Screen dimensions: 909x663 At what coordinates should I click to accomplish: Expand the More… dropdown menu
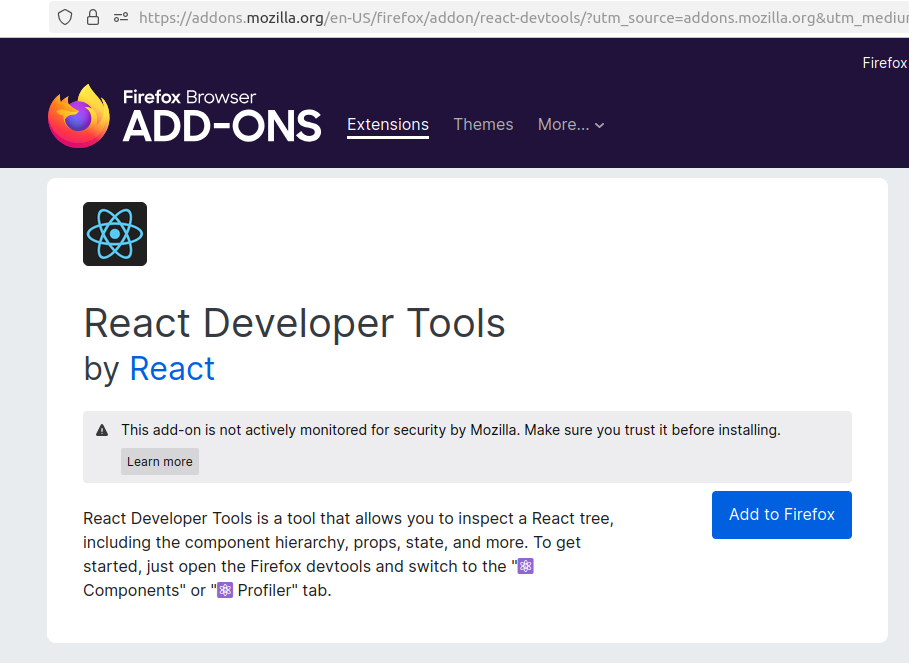(571, 125)
